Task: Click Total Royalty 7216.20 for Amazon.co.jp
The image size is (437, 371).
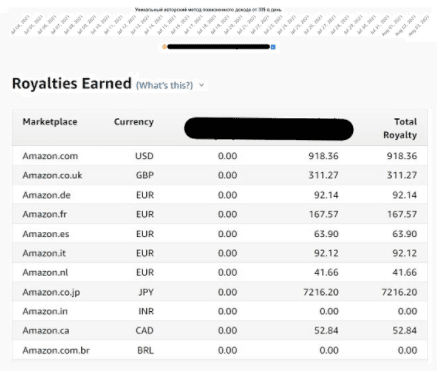Action: coord(399,292)
